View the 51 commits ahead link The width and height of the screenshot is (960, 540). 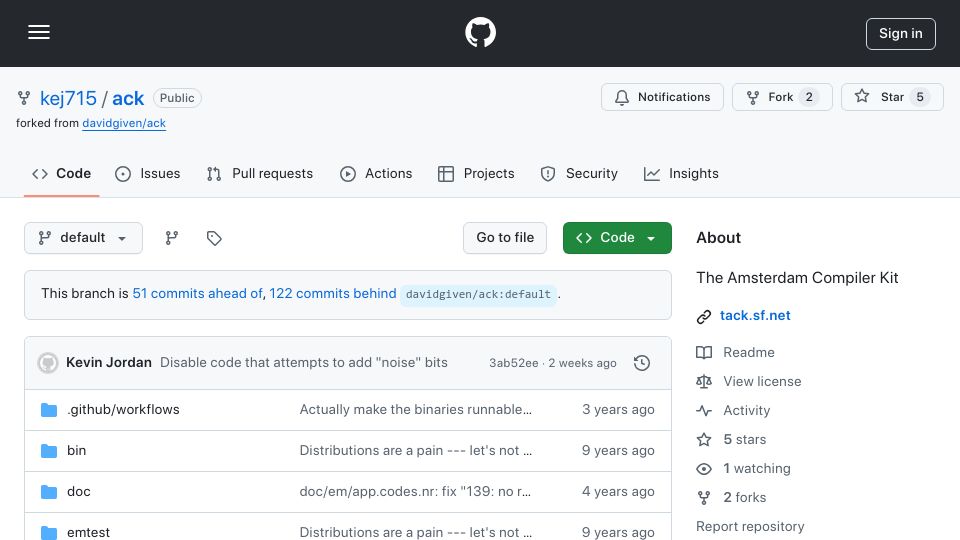click(x=197, y=294)
